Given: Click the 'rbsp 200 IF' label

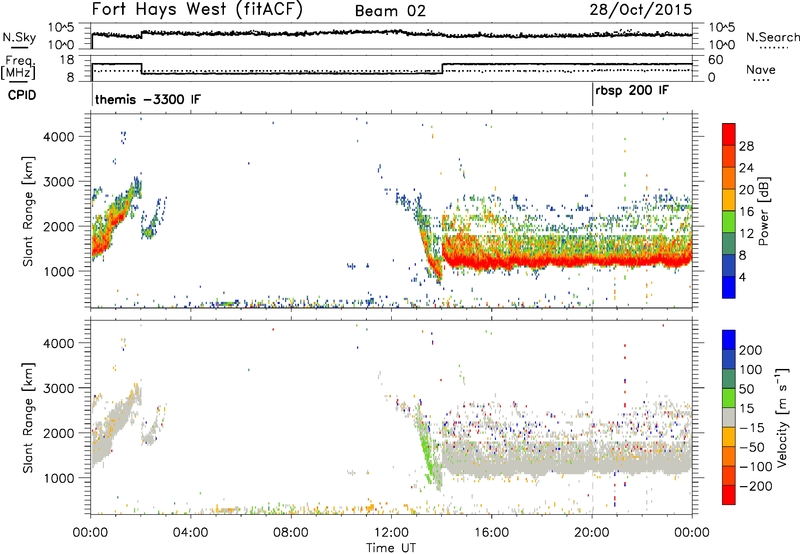Looking at the screenshot, I should click(632, 91).
